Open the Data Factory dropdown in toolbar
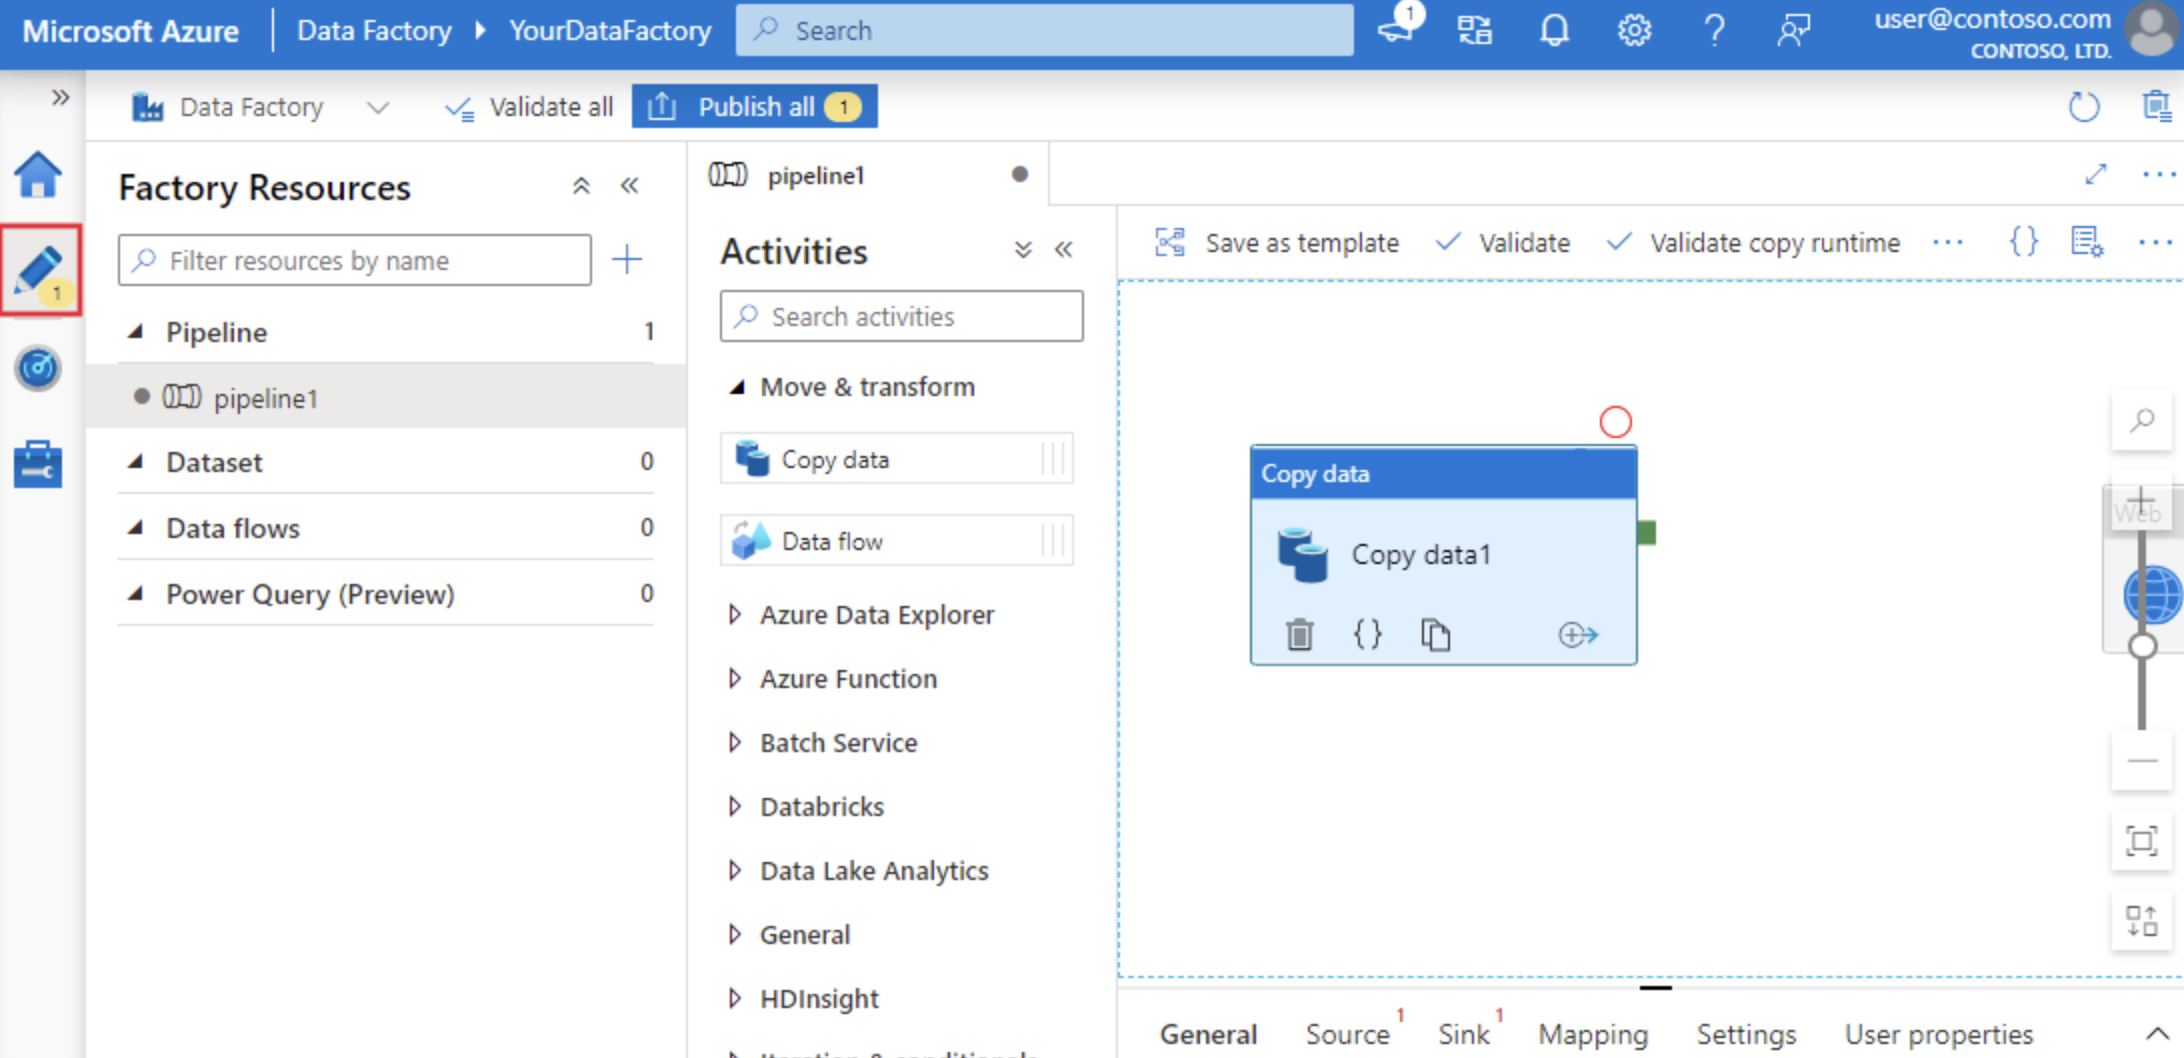 pyautogui.click(x=378, y=107)
